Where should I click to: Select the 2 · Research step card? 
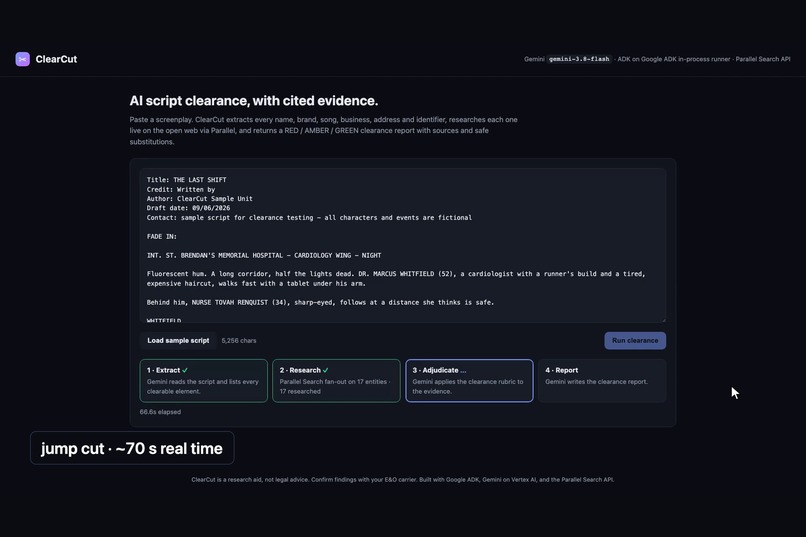[x=336, y=381]
